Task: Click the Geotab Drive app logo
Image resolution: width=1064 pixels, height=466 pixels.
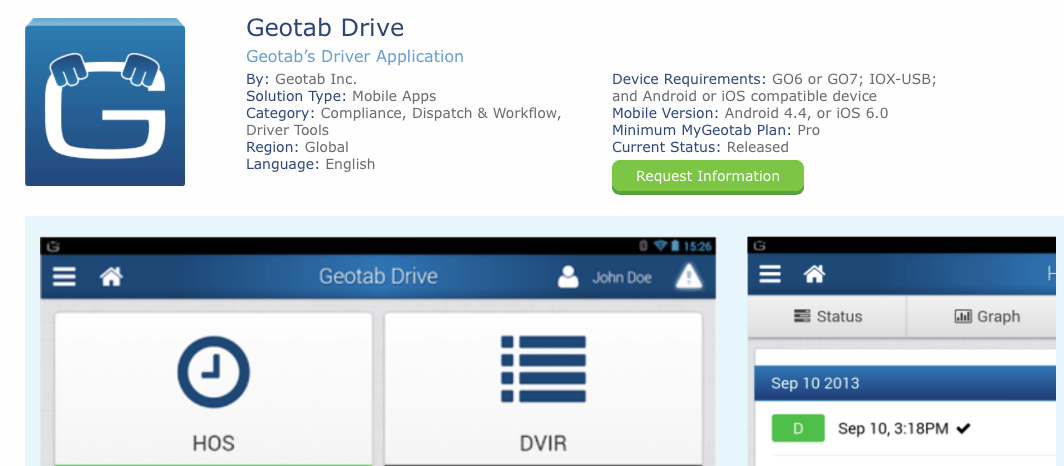Action: point(105,102)
